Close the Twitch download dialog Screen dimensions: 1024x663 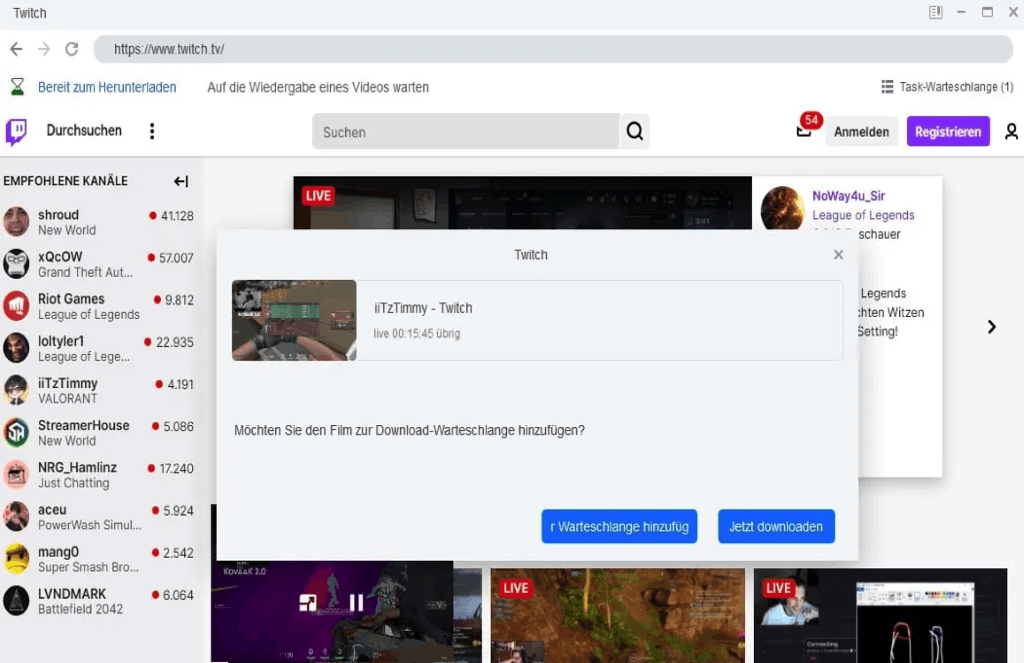click(x=838, y=255)
